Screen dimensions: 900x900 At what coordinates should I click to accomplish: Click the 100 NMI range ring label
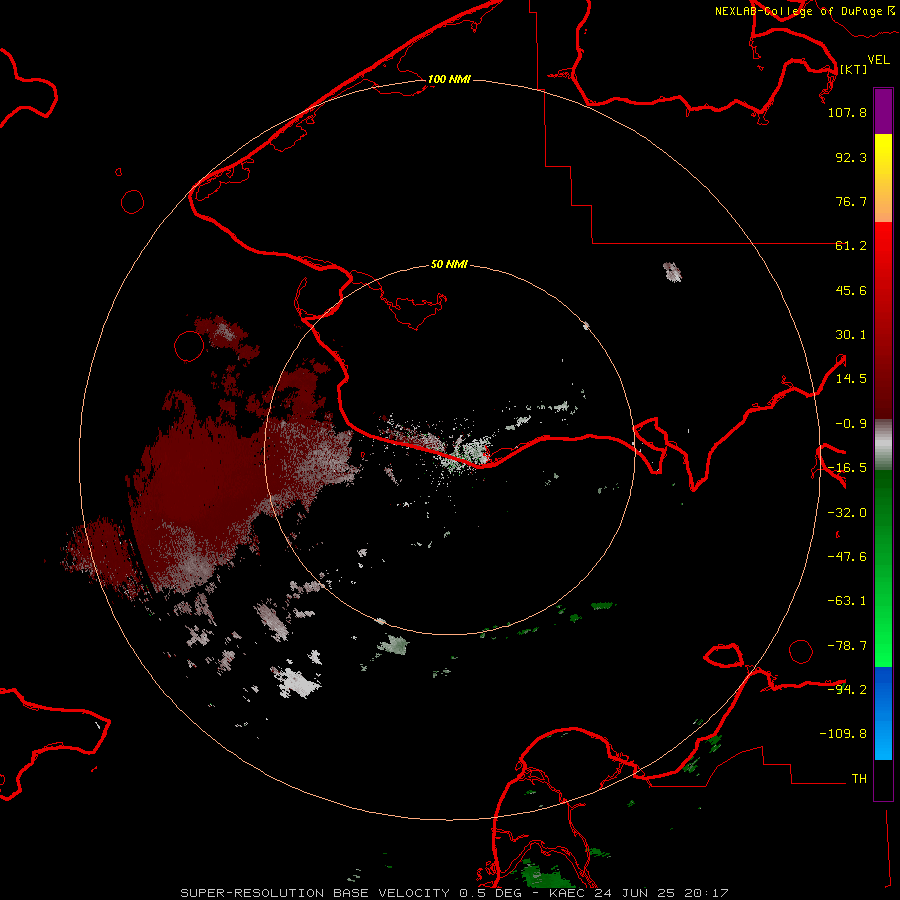coord(449,79)
